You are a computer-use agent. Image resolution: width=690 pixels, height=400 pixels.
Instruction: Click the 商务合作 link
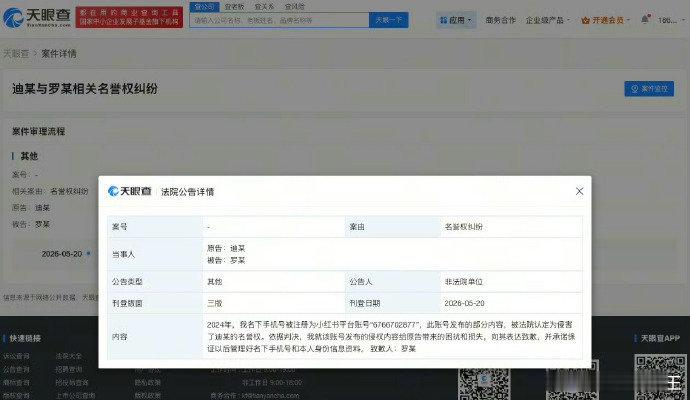click(x=500, y=20)
